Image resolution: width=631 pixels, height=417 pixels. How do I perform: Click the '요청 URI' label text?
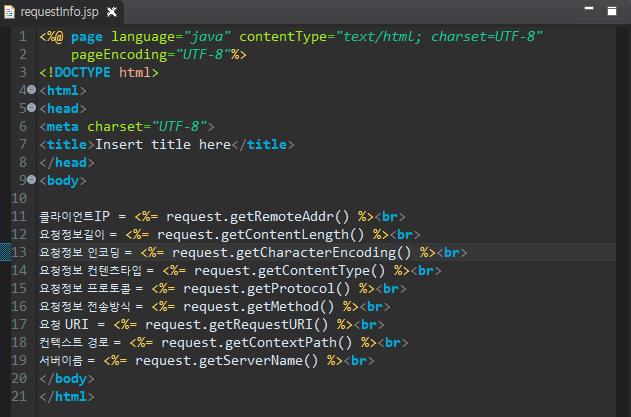(64, 324)
